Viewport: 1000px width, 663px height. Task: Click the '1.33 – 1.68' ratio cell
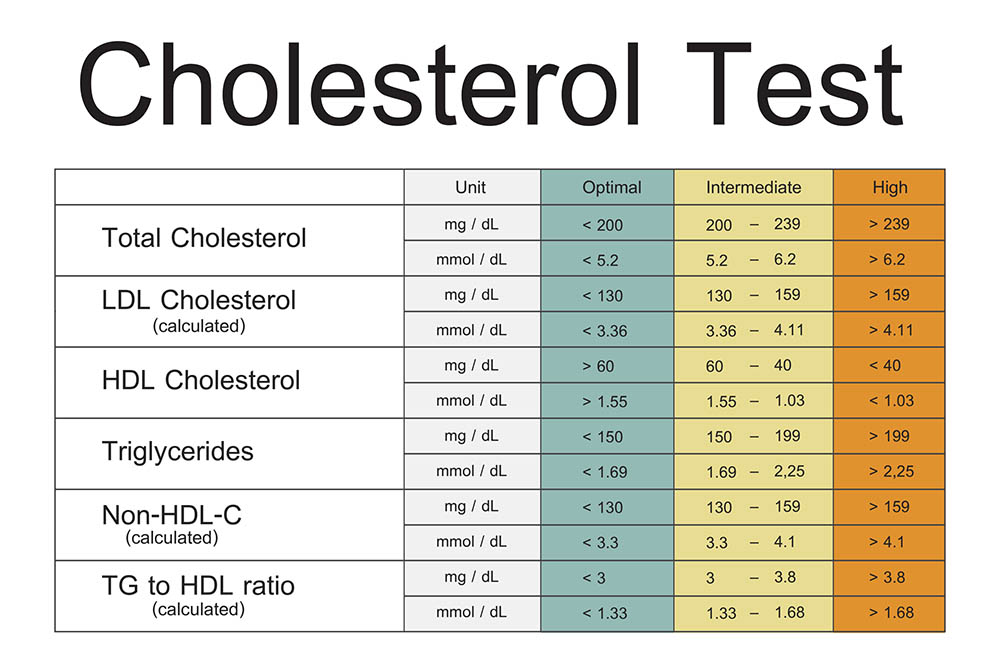(753, 612)
